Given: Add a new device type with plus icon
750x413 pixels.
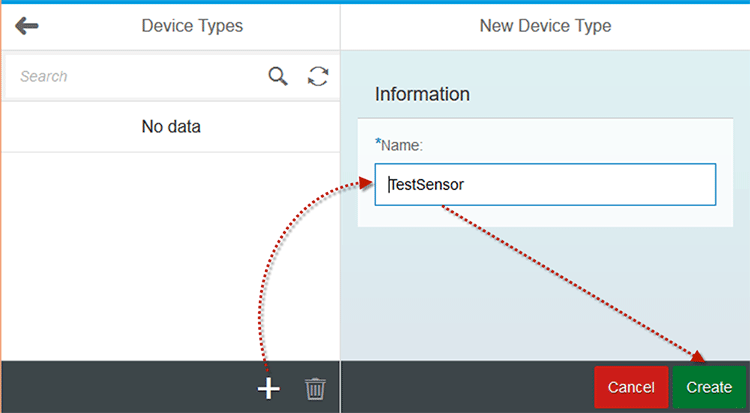Looking at the screenshot, I should (269, 388).
